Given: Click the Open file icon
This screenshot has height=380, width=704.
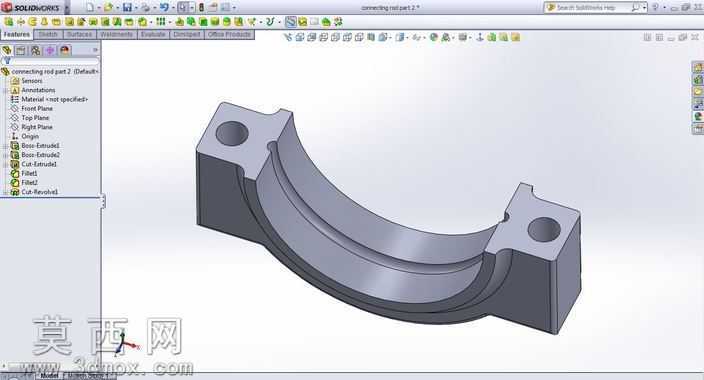Looking at the screenshot, I should point(108,7).
